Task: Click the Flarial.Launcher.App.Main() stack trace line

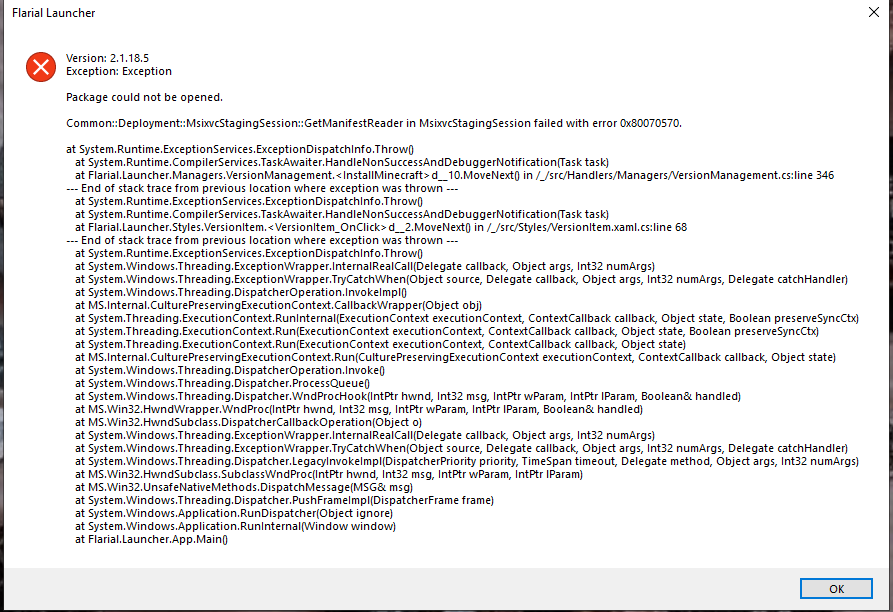Action: [x=151, y=539]
